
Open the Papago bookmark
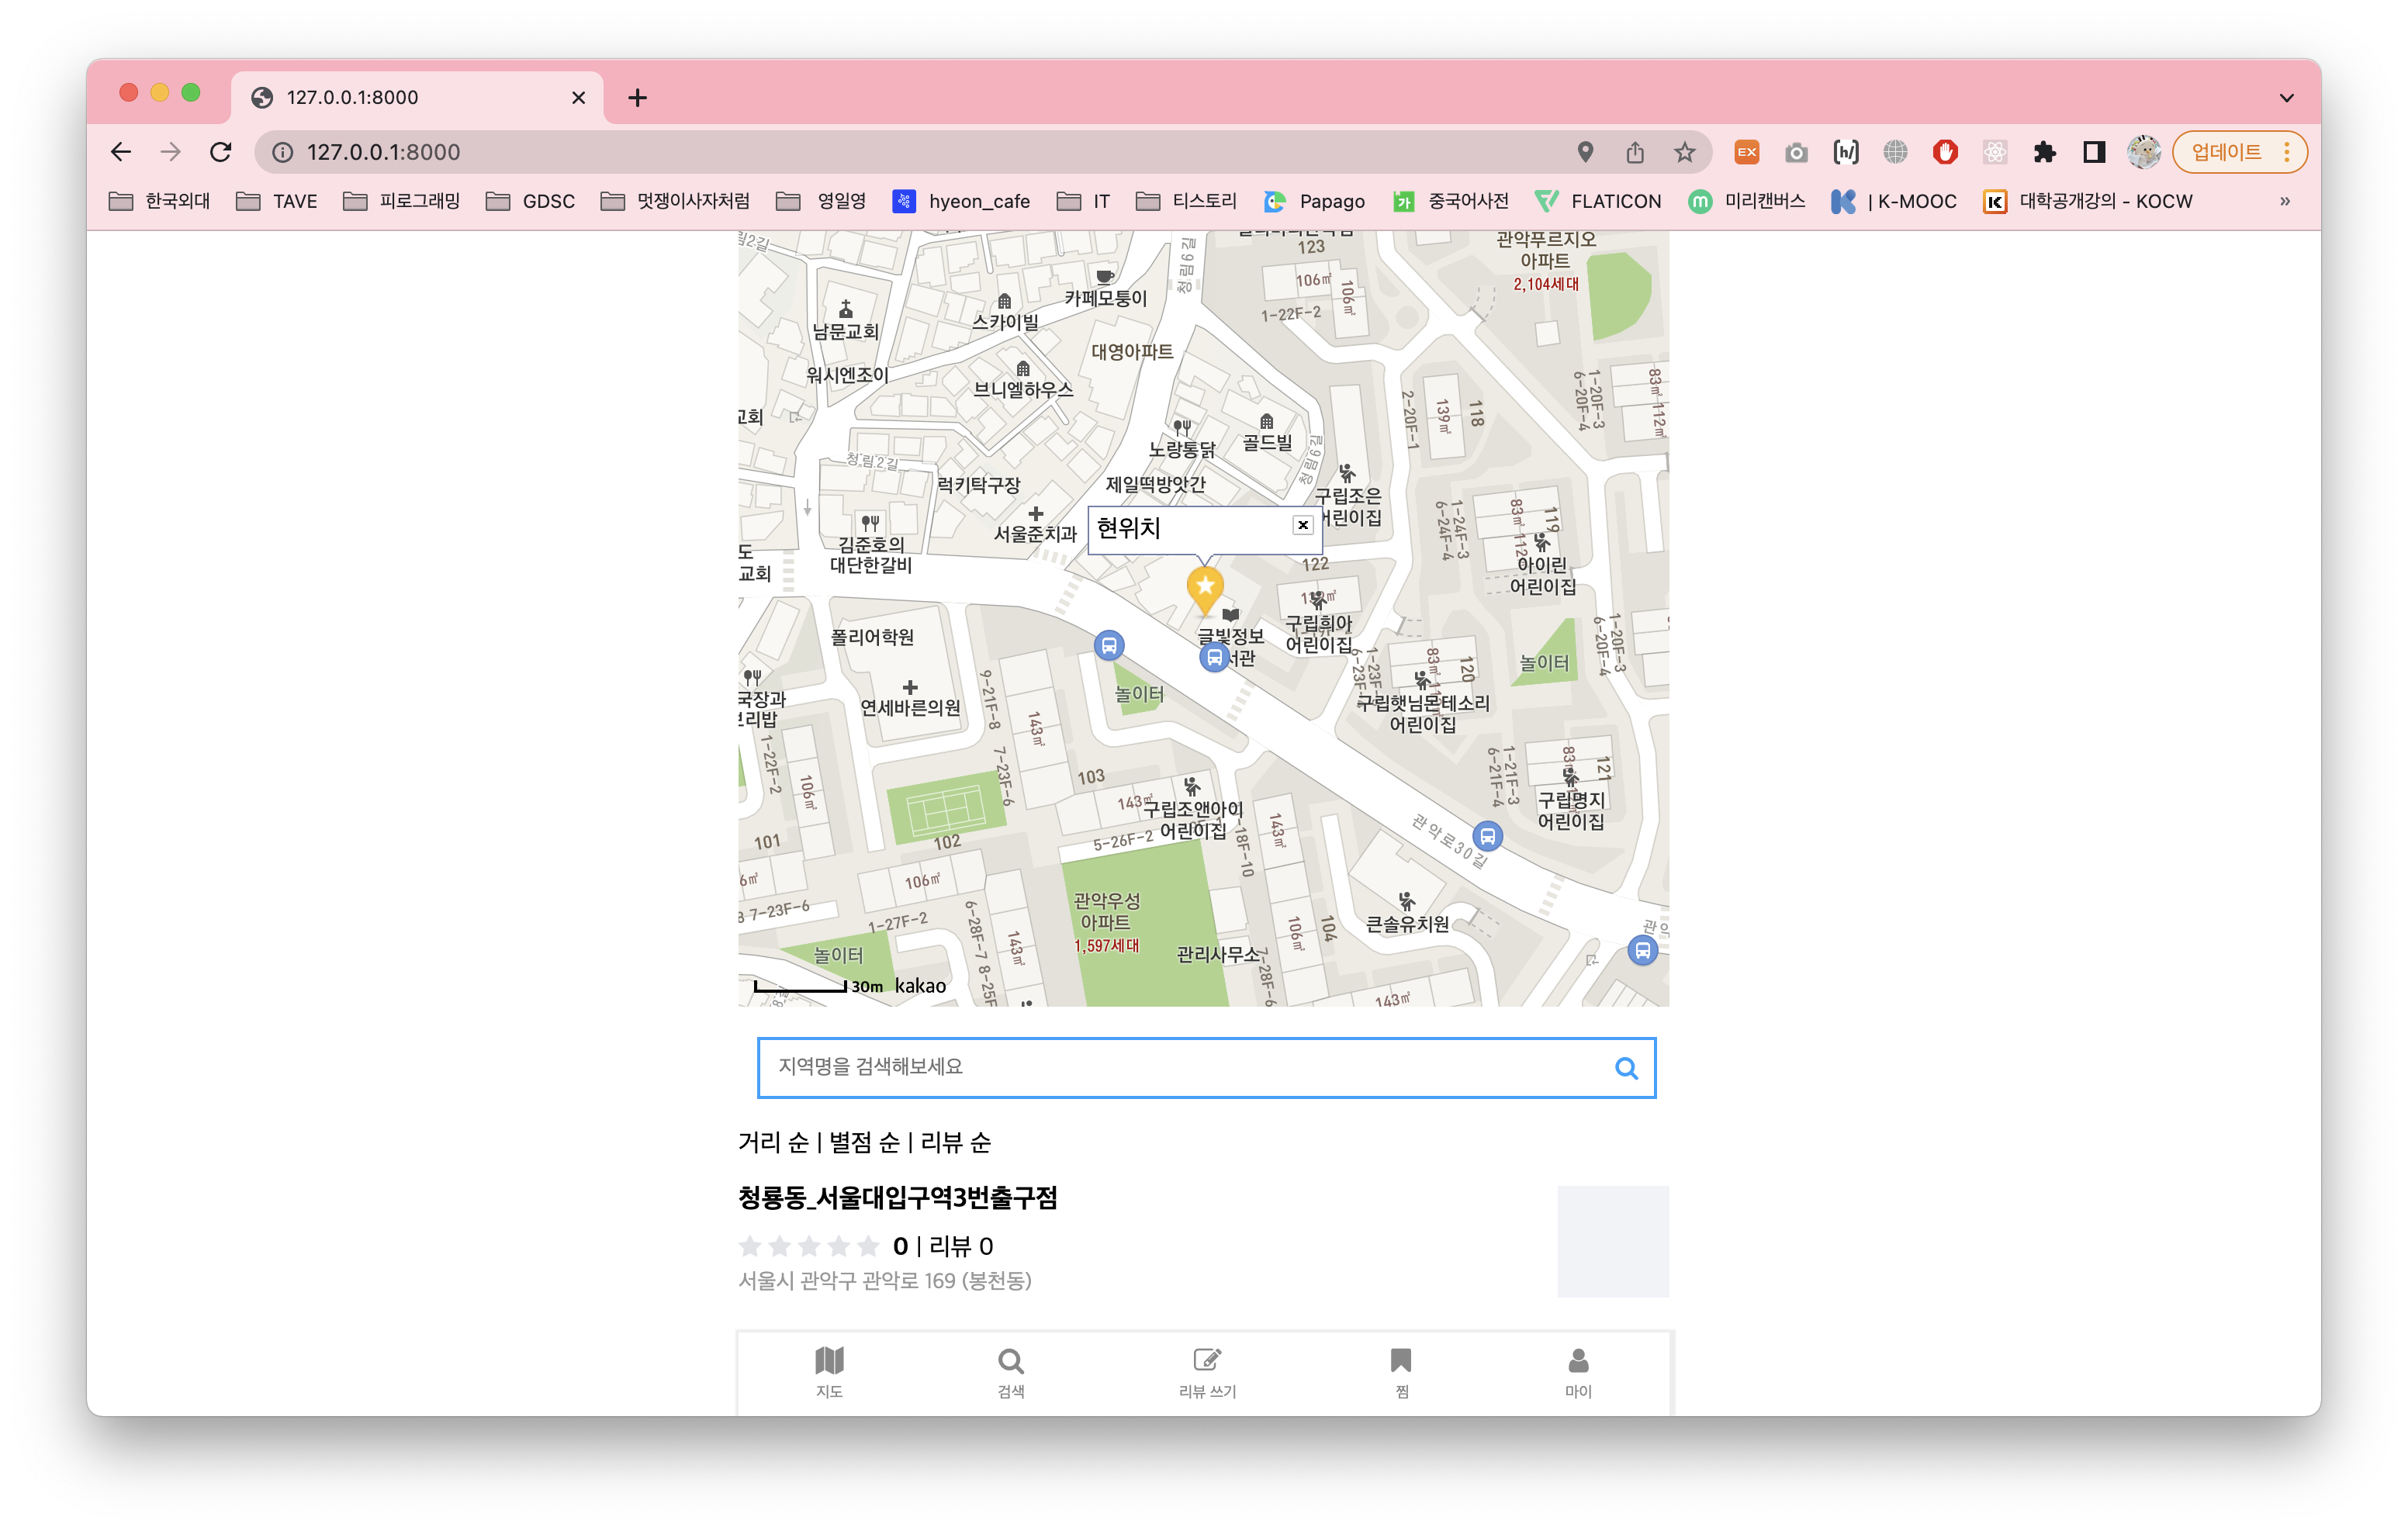coord(1314,201)
